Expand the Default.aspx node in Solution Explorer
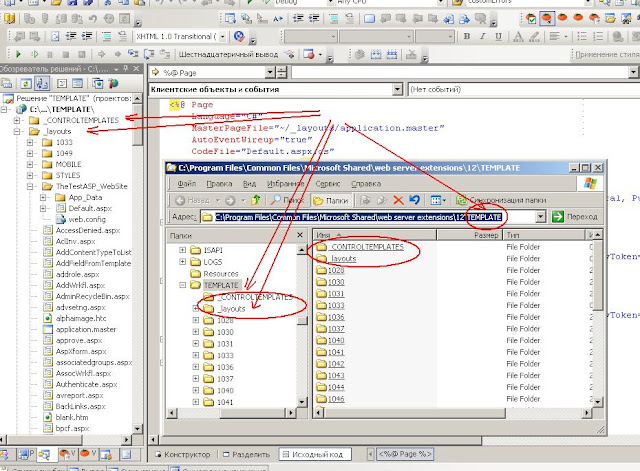 pos(43,209)
